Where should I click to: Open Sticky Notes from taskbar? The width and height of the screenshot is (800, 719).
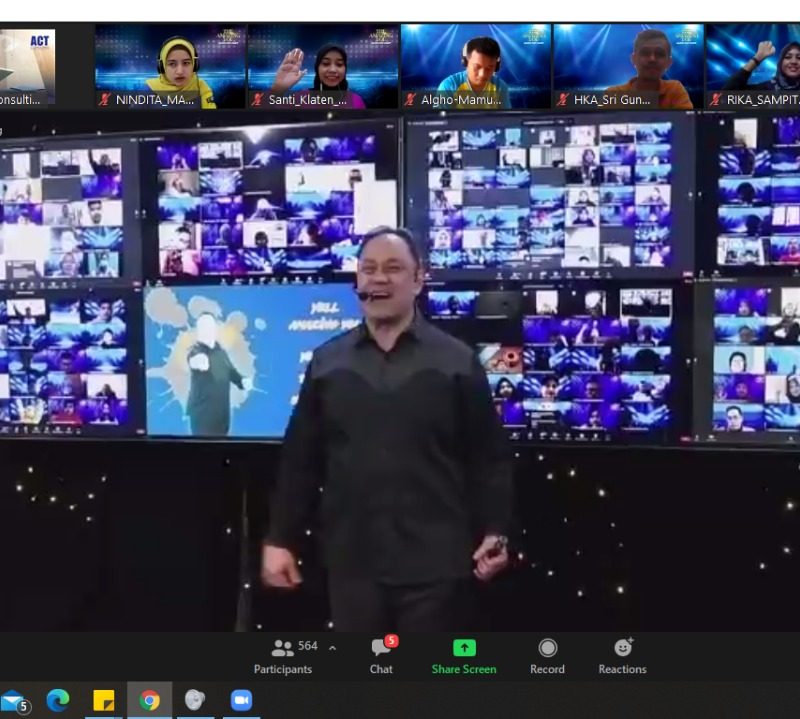104,701
